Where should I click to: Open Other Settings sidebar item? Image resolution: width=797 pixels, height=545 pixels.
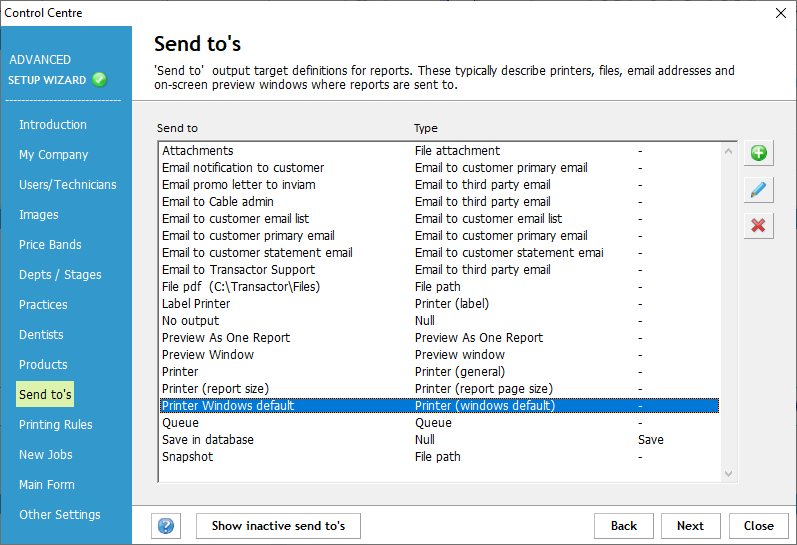coord(60,515)
